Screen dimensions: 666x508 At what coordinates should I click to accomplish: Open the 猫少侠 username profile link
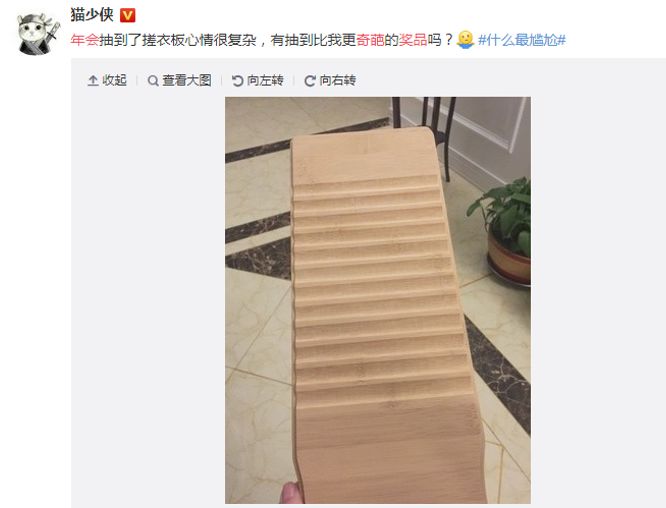click(92, 15)
